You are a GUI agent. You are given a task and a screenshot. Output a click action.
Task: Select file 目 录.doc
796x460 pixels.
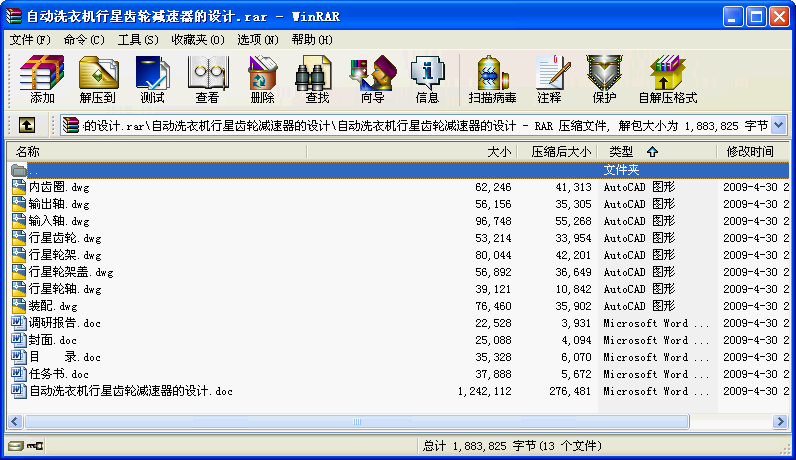(65, 357)
